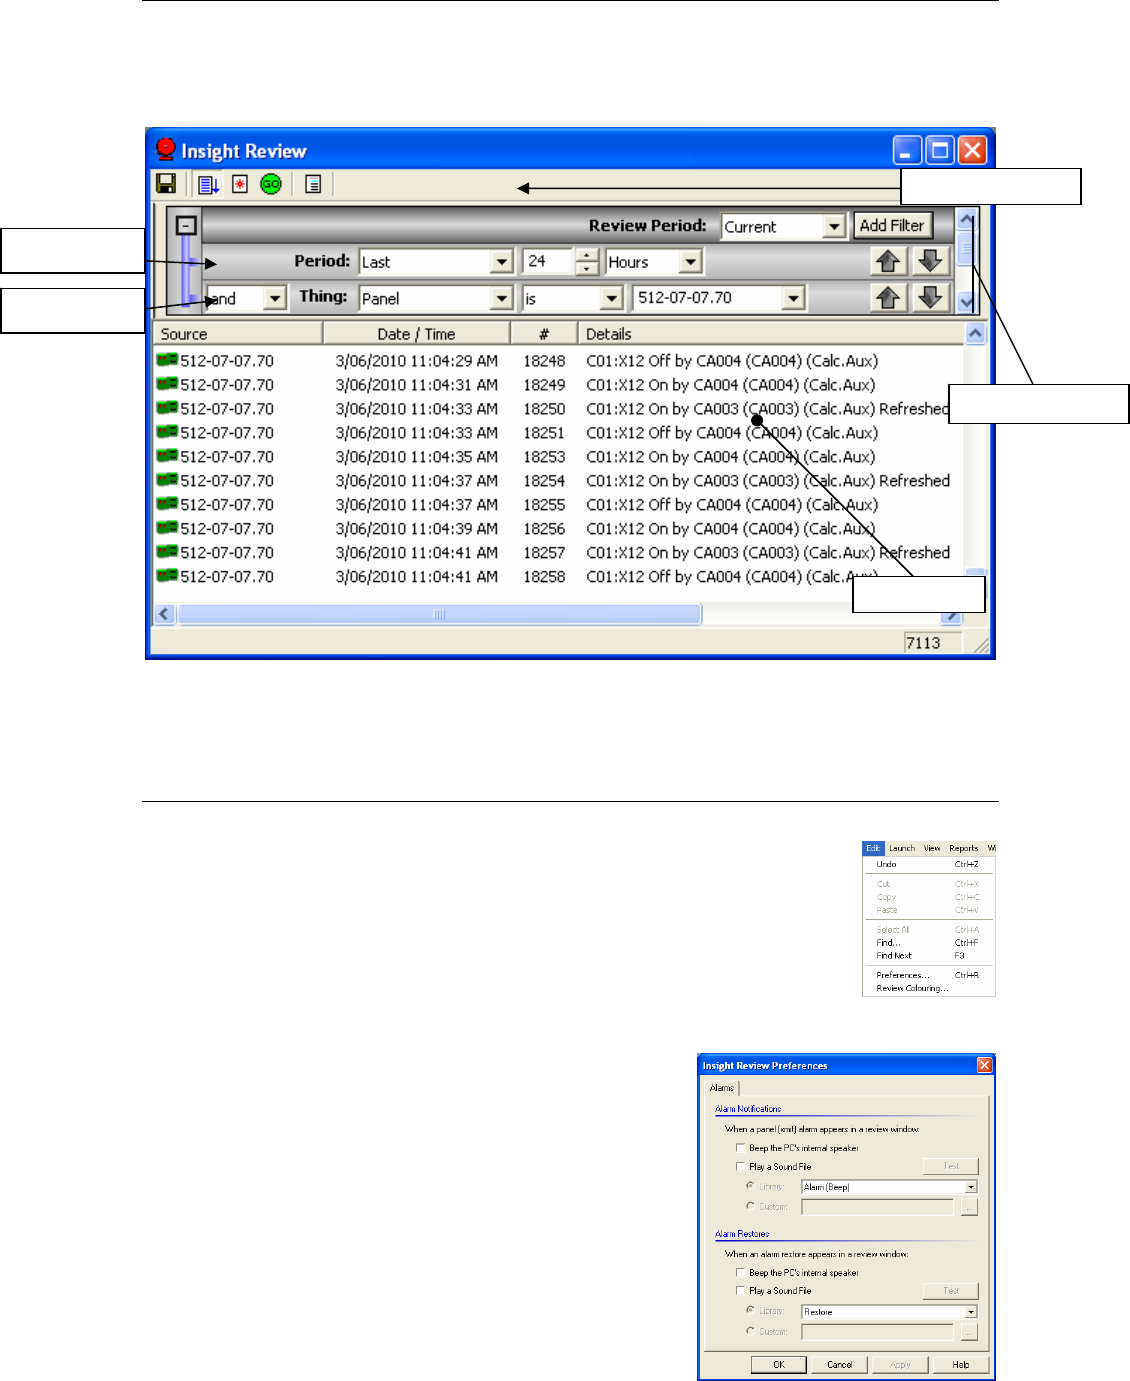Viewport: 1130px width, 1381px height.
Task: Click the green panel icon for event 18255
Action: click(x=167, y=504)
